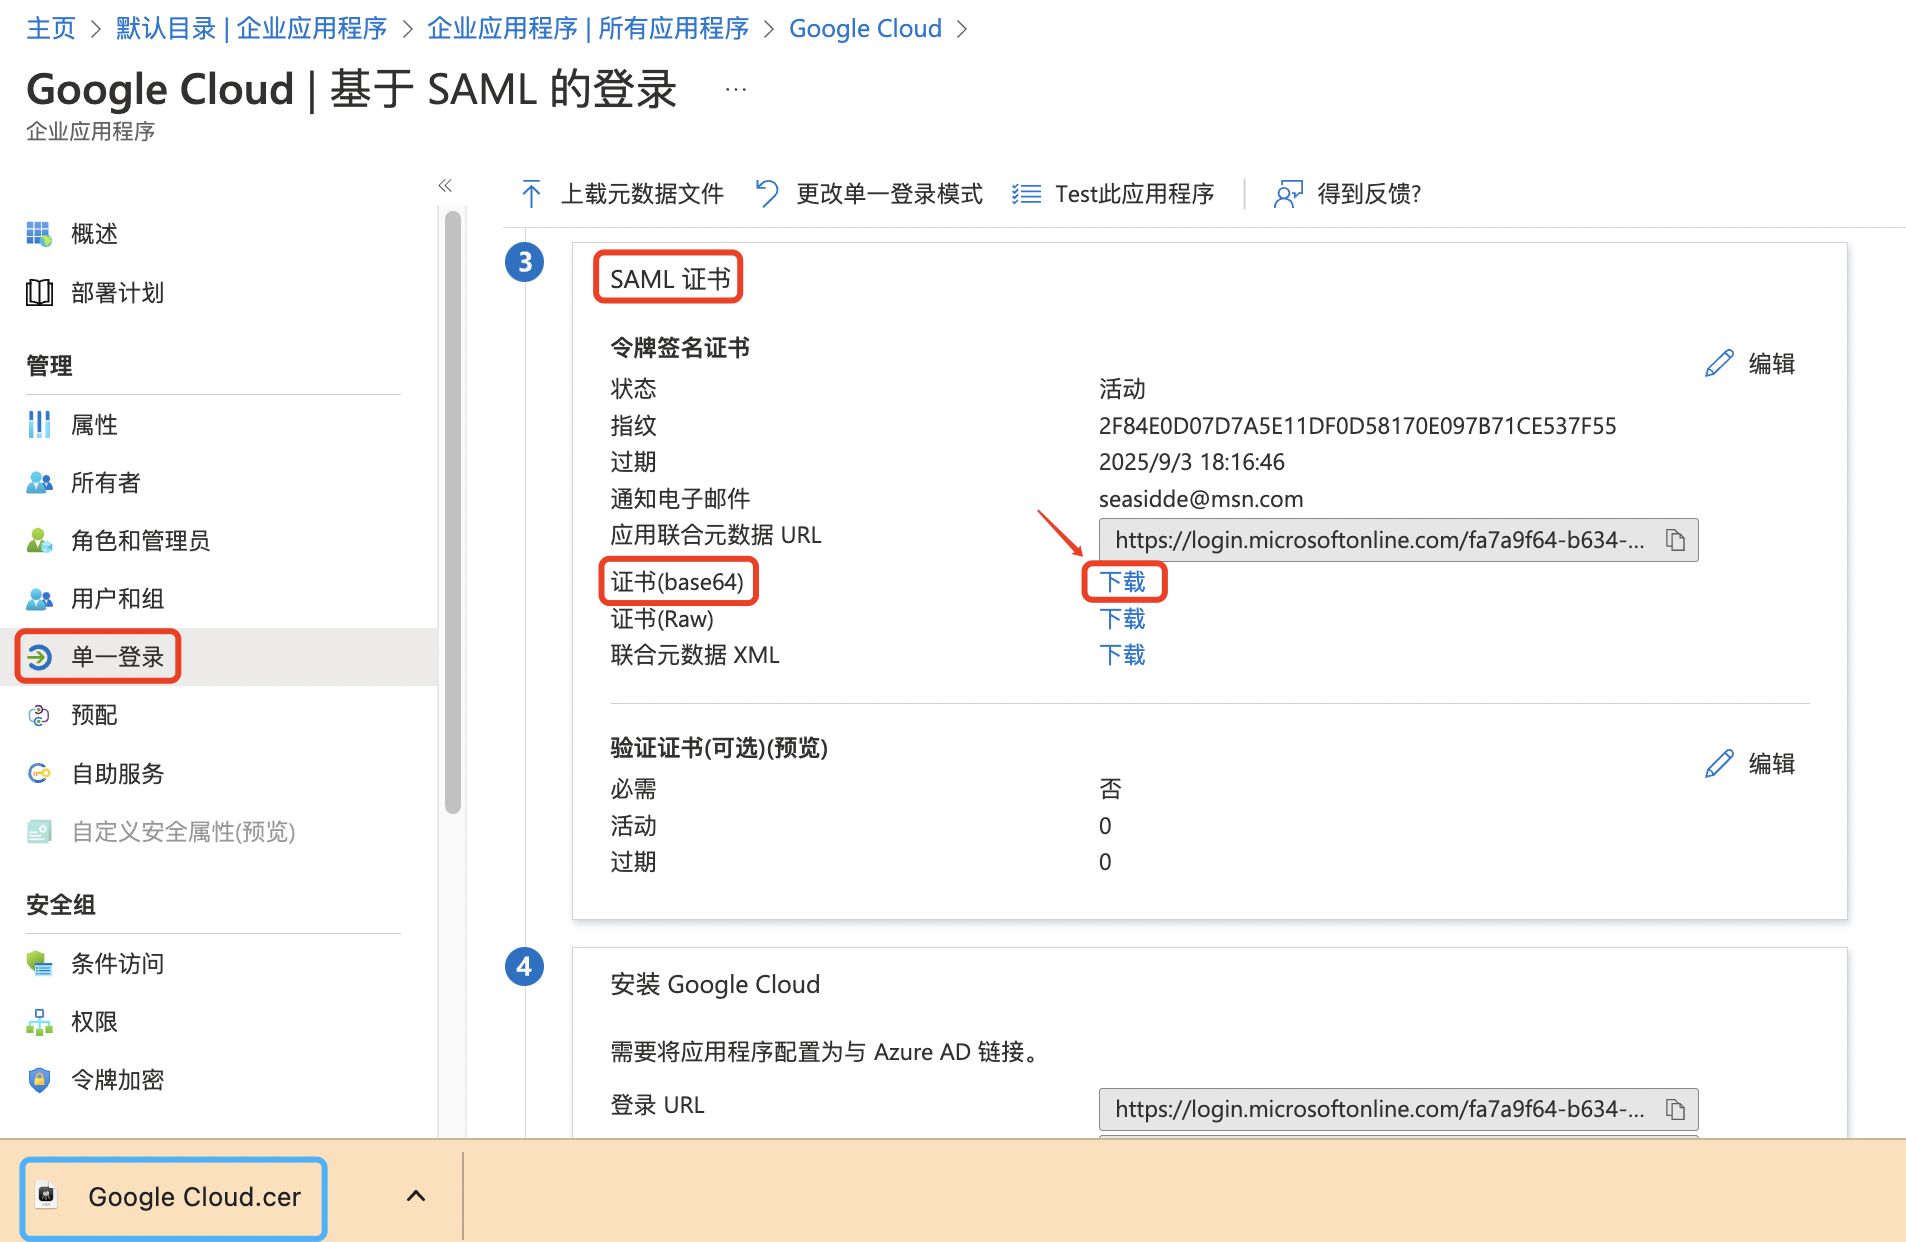Open the 条件访问 conditional access icon
This screenshot has height=1242, width=1906.
[39, 964]
